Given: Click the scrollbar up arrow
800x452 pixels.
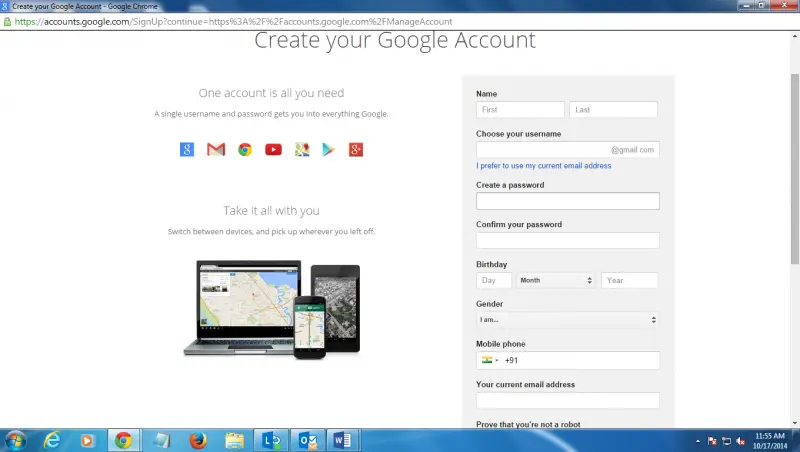Looking at the screenshot, I should (795, 36).
